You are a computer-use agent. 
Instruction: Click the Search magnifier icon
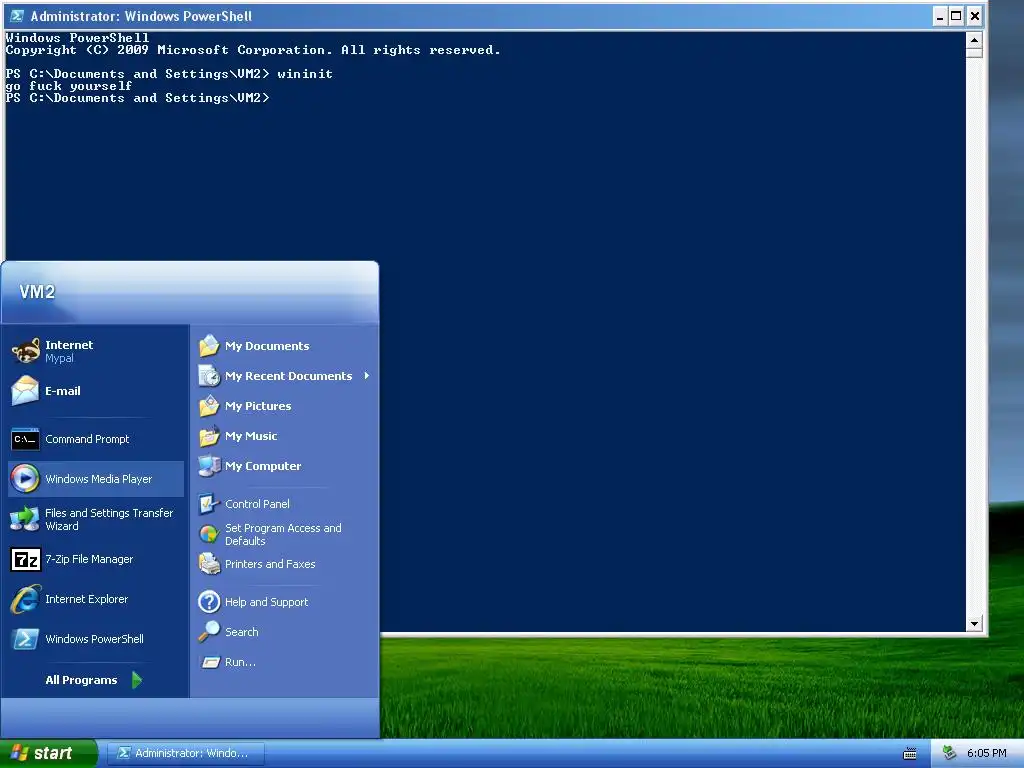click(209, 632)
